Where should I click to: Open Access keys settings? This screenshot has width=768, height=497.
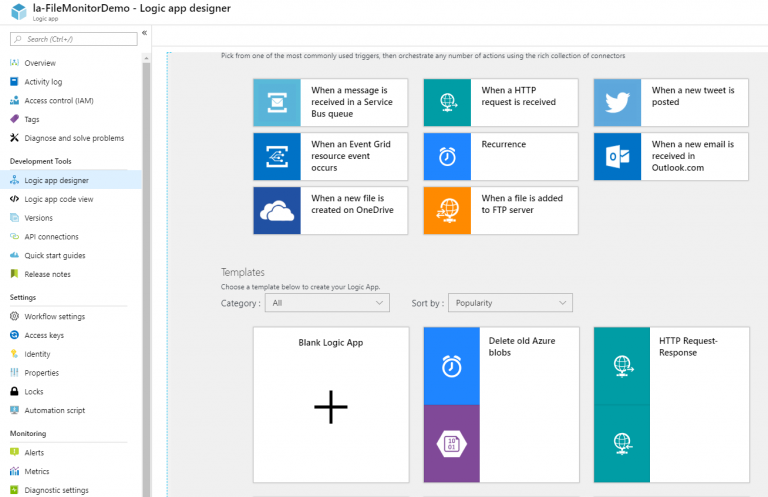click(44, 335)
